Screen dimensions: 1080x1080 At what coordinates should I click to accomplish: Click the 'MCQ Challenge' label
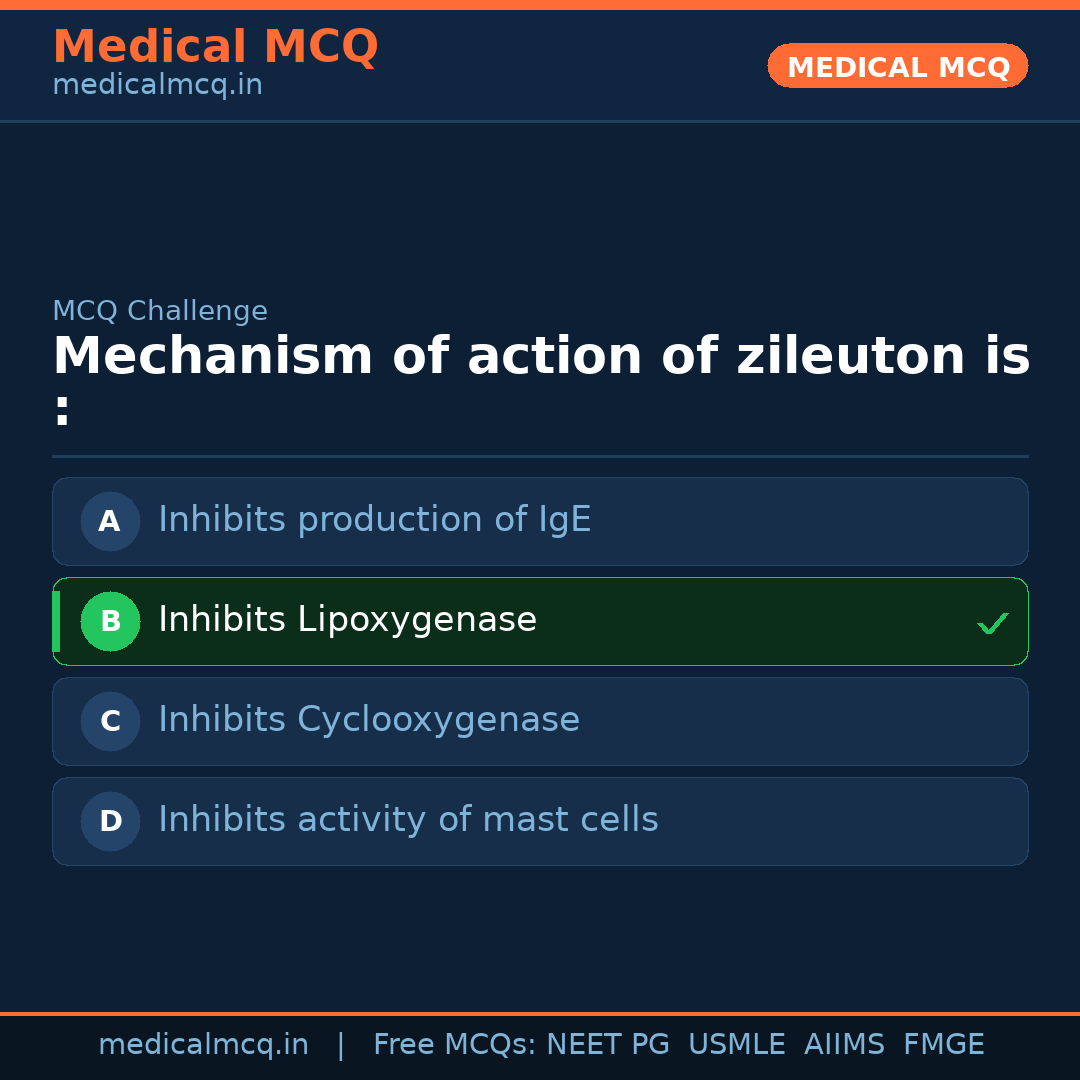click(x=160, y=311)
